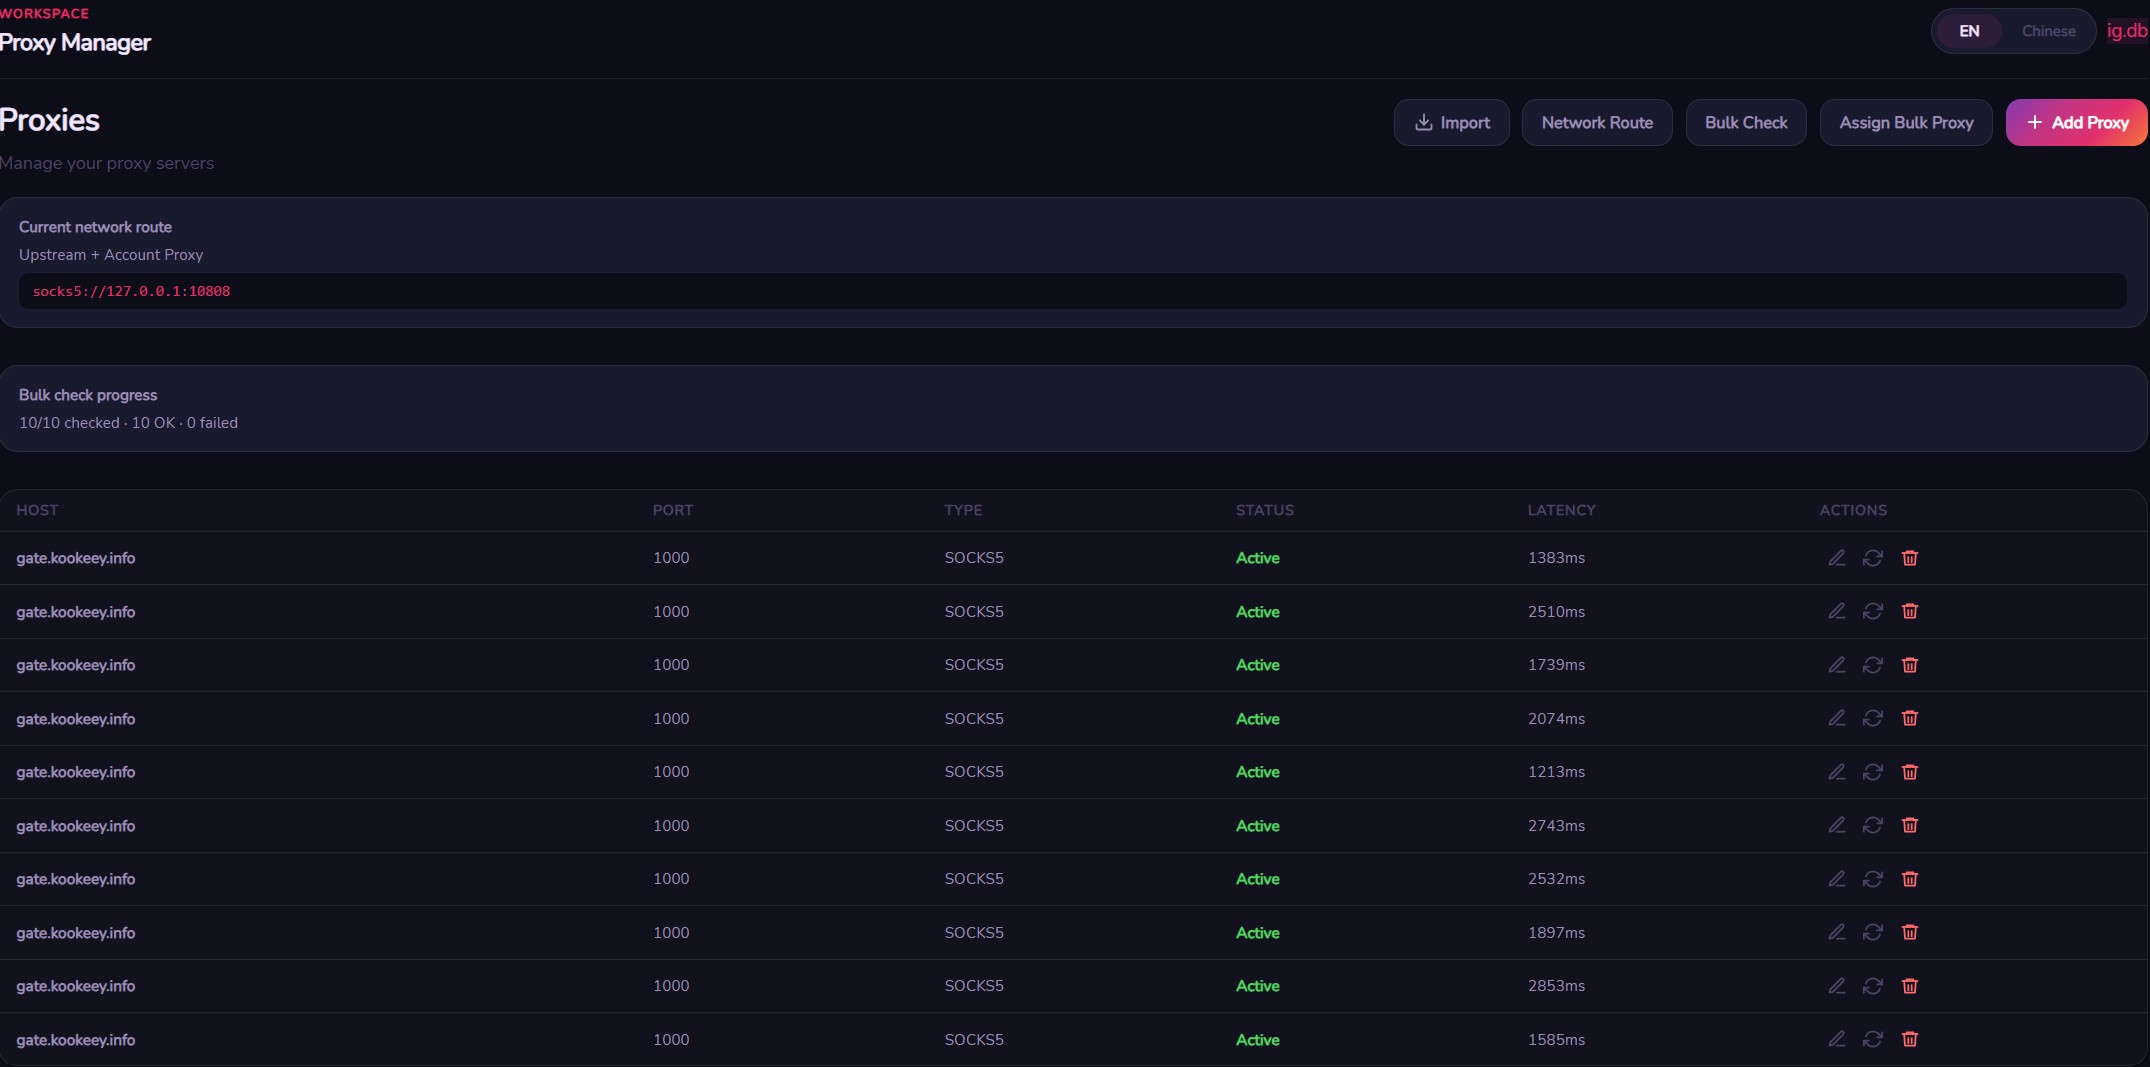Click the 1213ms latency value

1556,772
